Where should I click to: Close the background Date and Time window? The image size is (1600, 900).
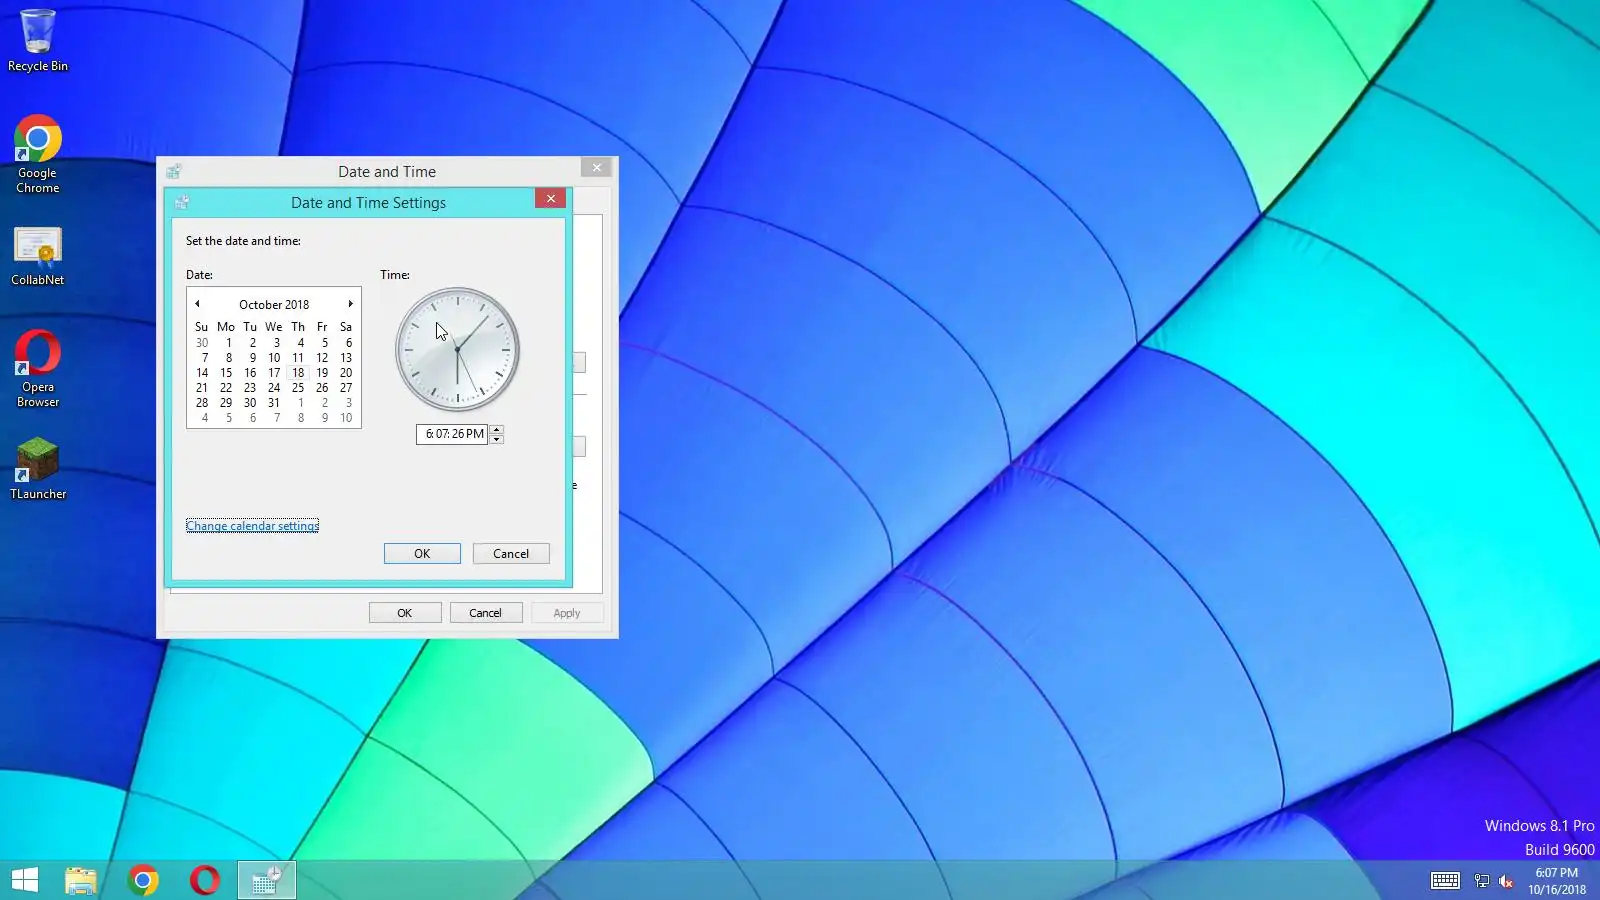(x=597, y=168)
